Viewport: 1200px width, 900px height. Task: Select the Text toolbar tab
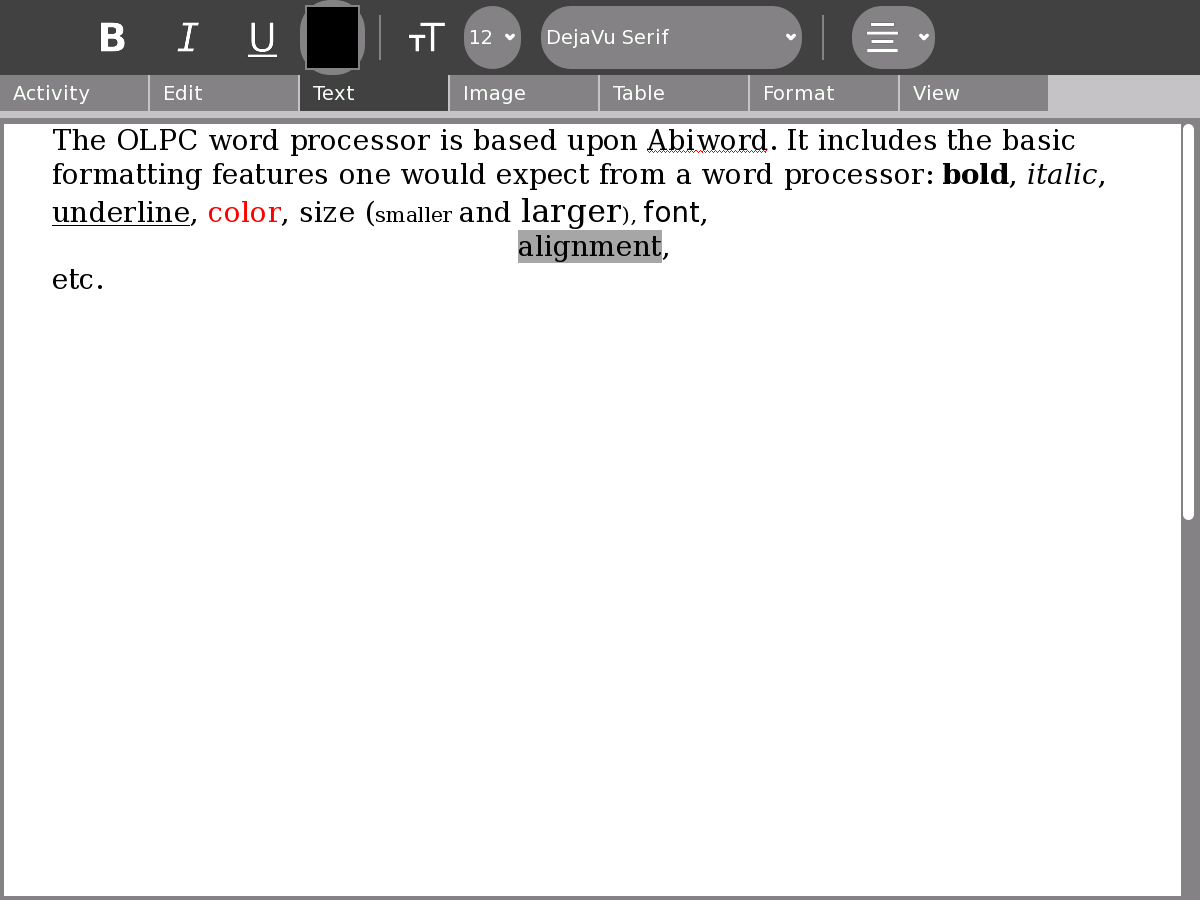click(374, 93)
